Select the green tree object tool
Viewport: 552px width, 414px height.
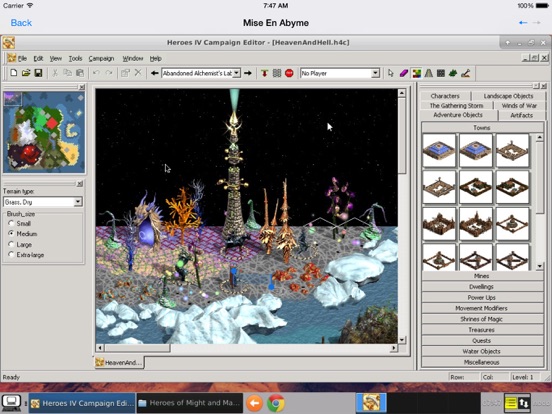click(453, 73)
